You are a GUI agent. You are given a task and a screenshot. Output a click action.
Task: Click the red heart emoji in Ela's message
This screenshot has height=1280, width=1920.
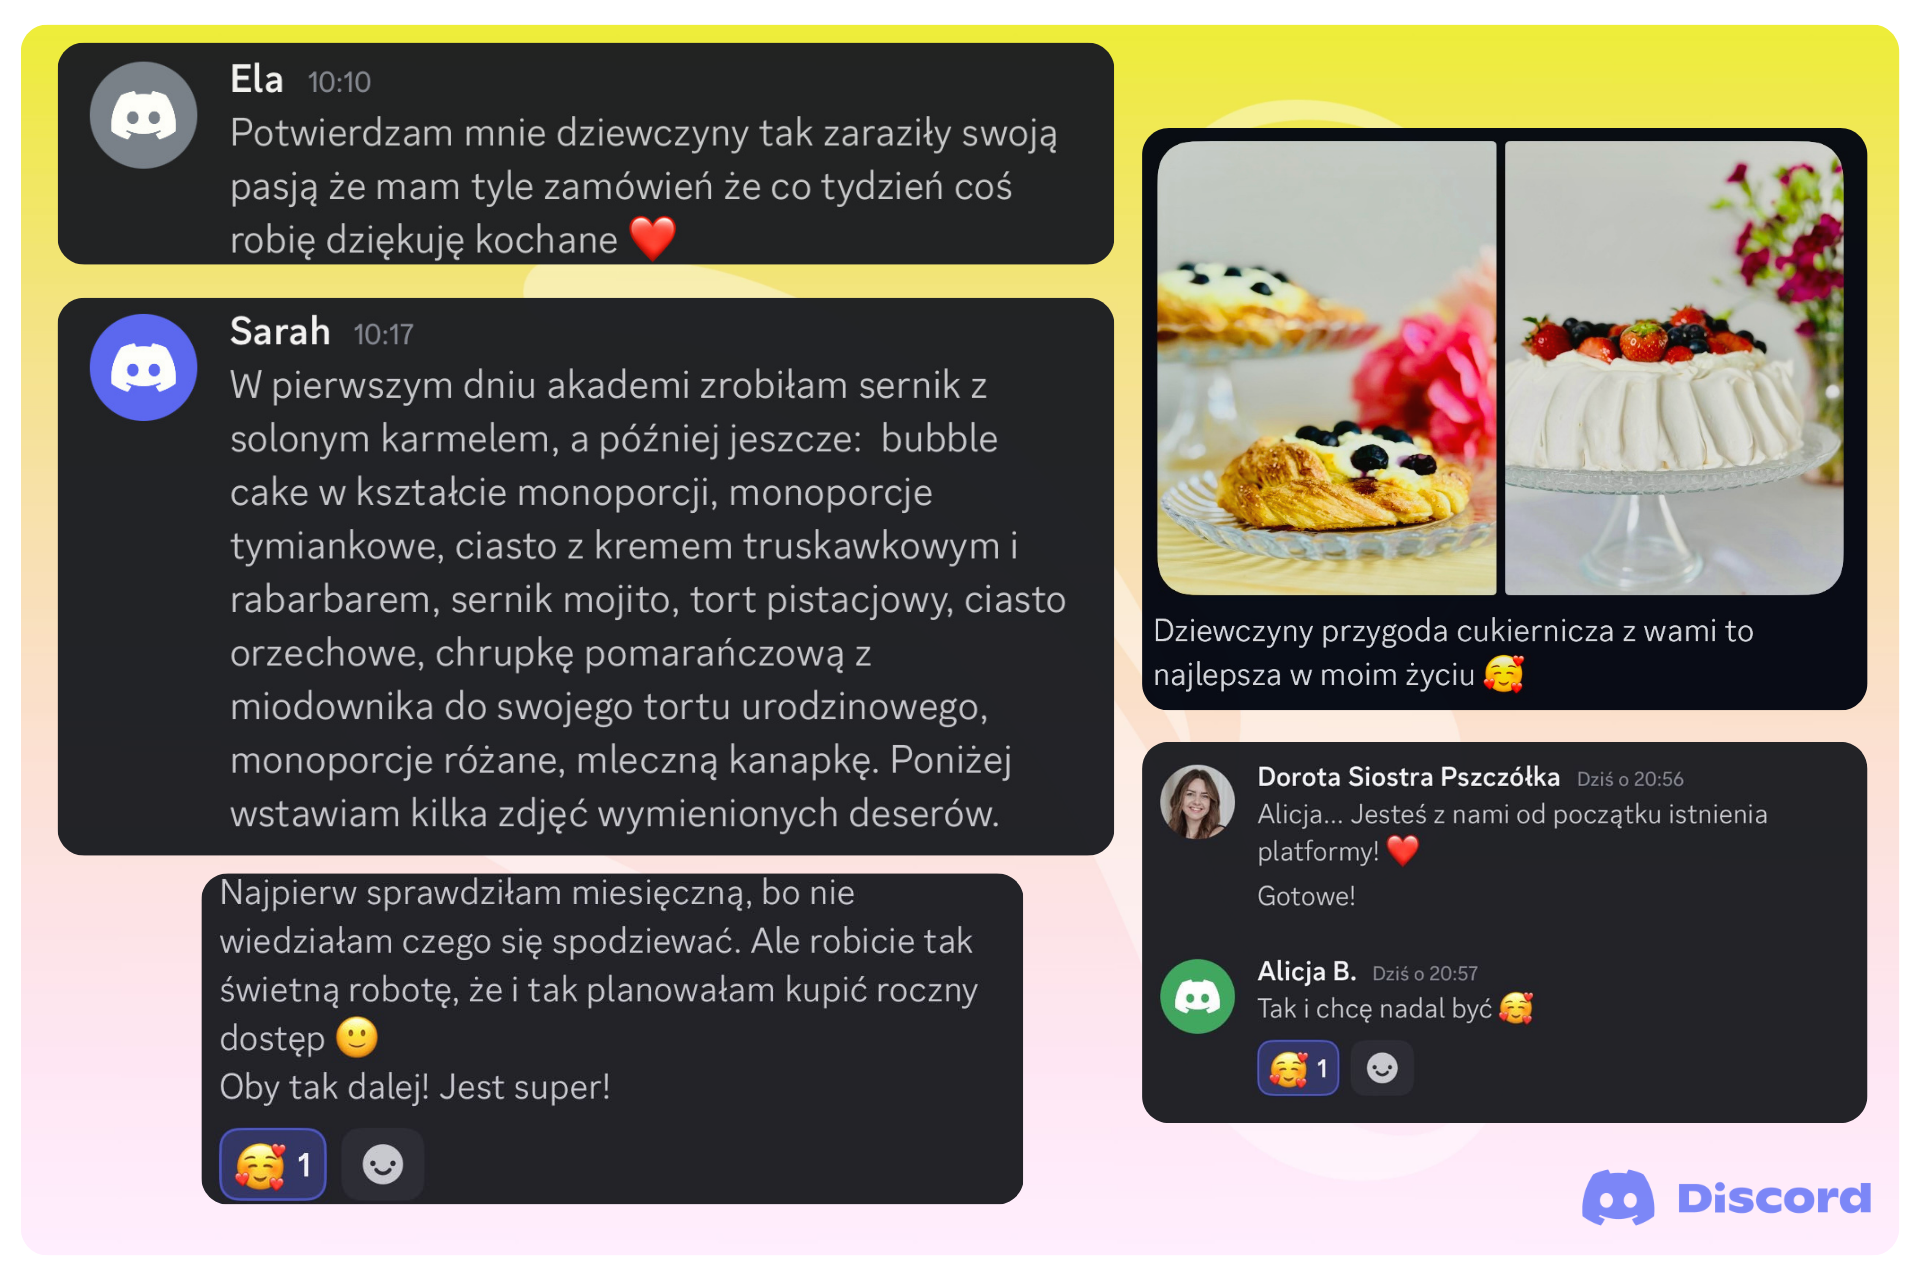(x=653, y=239)
